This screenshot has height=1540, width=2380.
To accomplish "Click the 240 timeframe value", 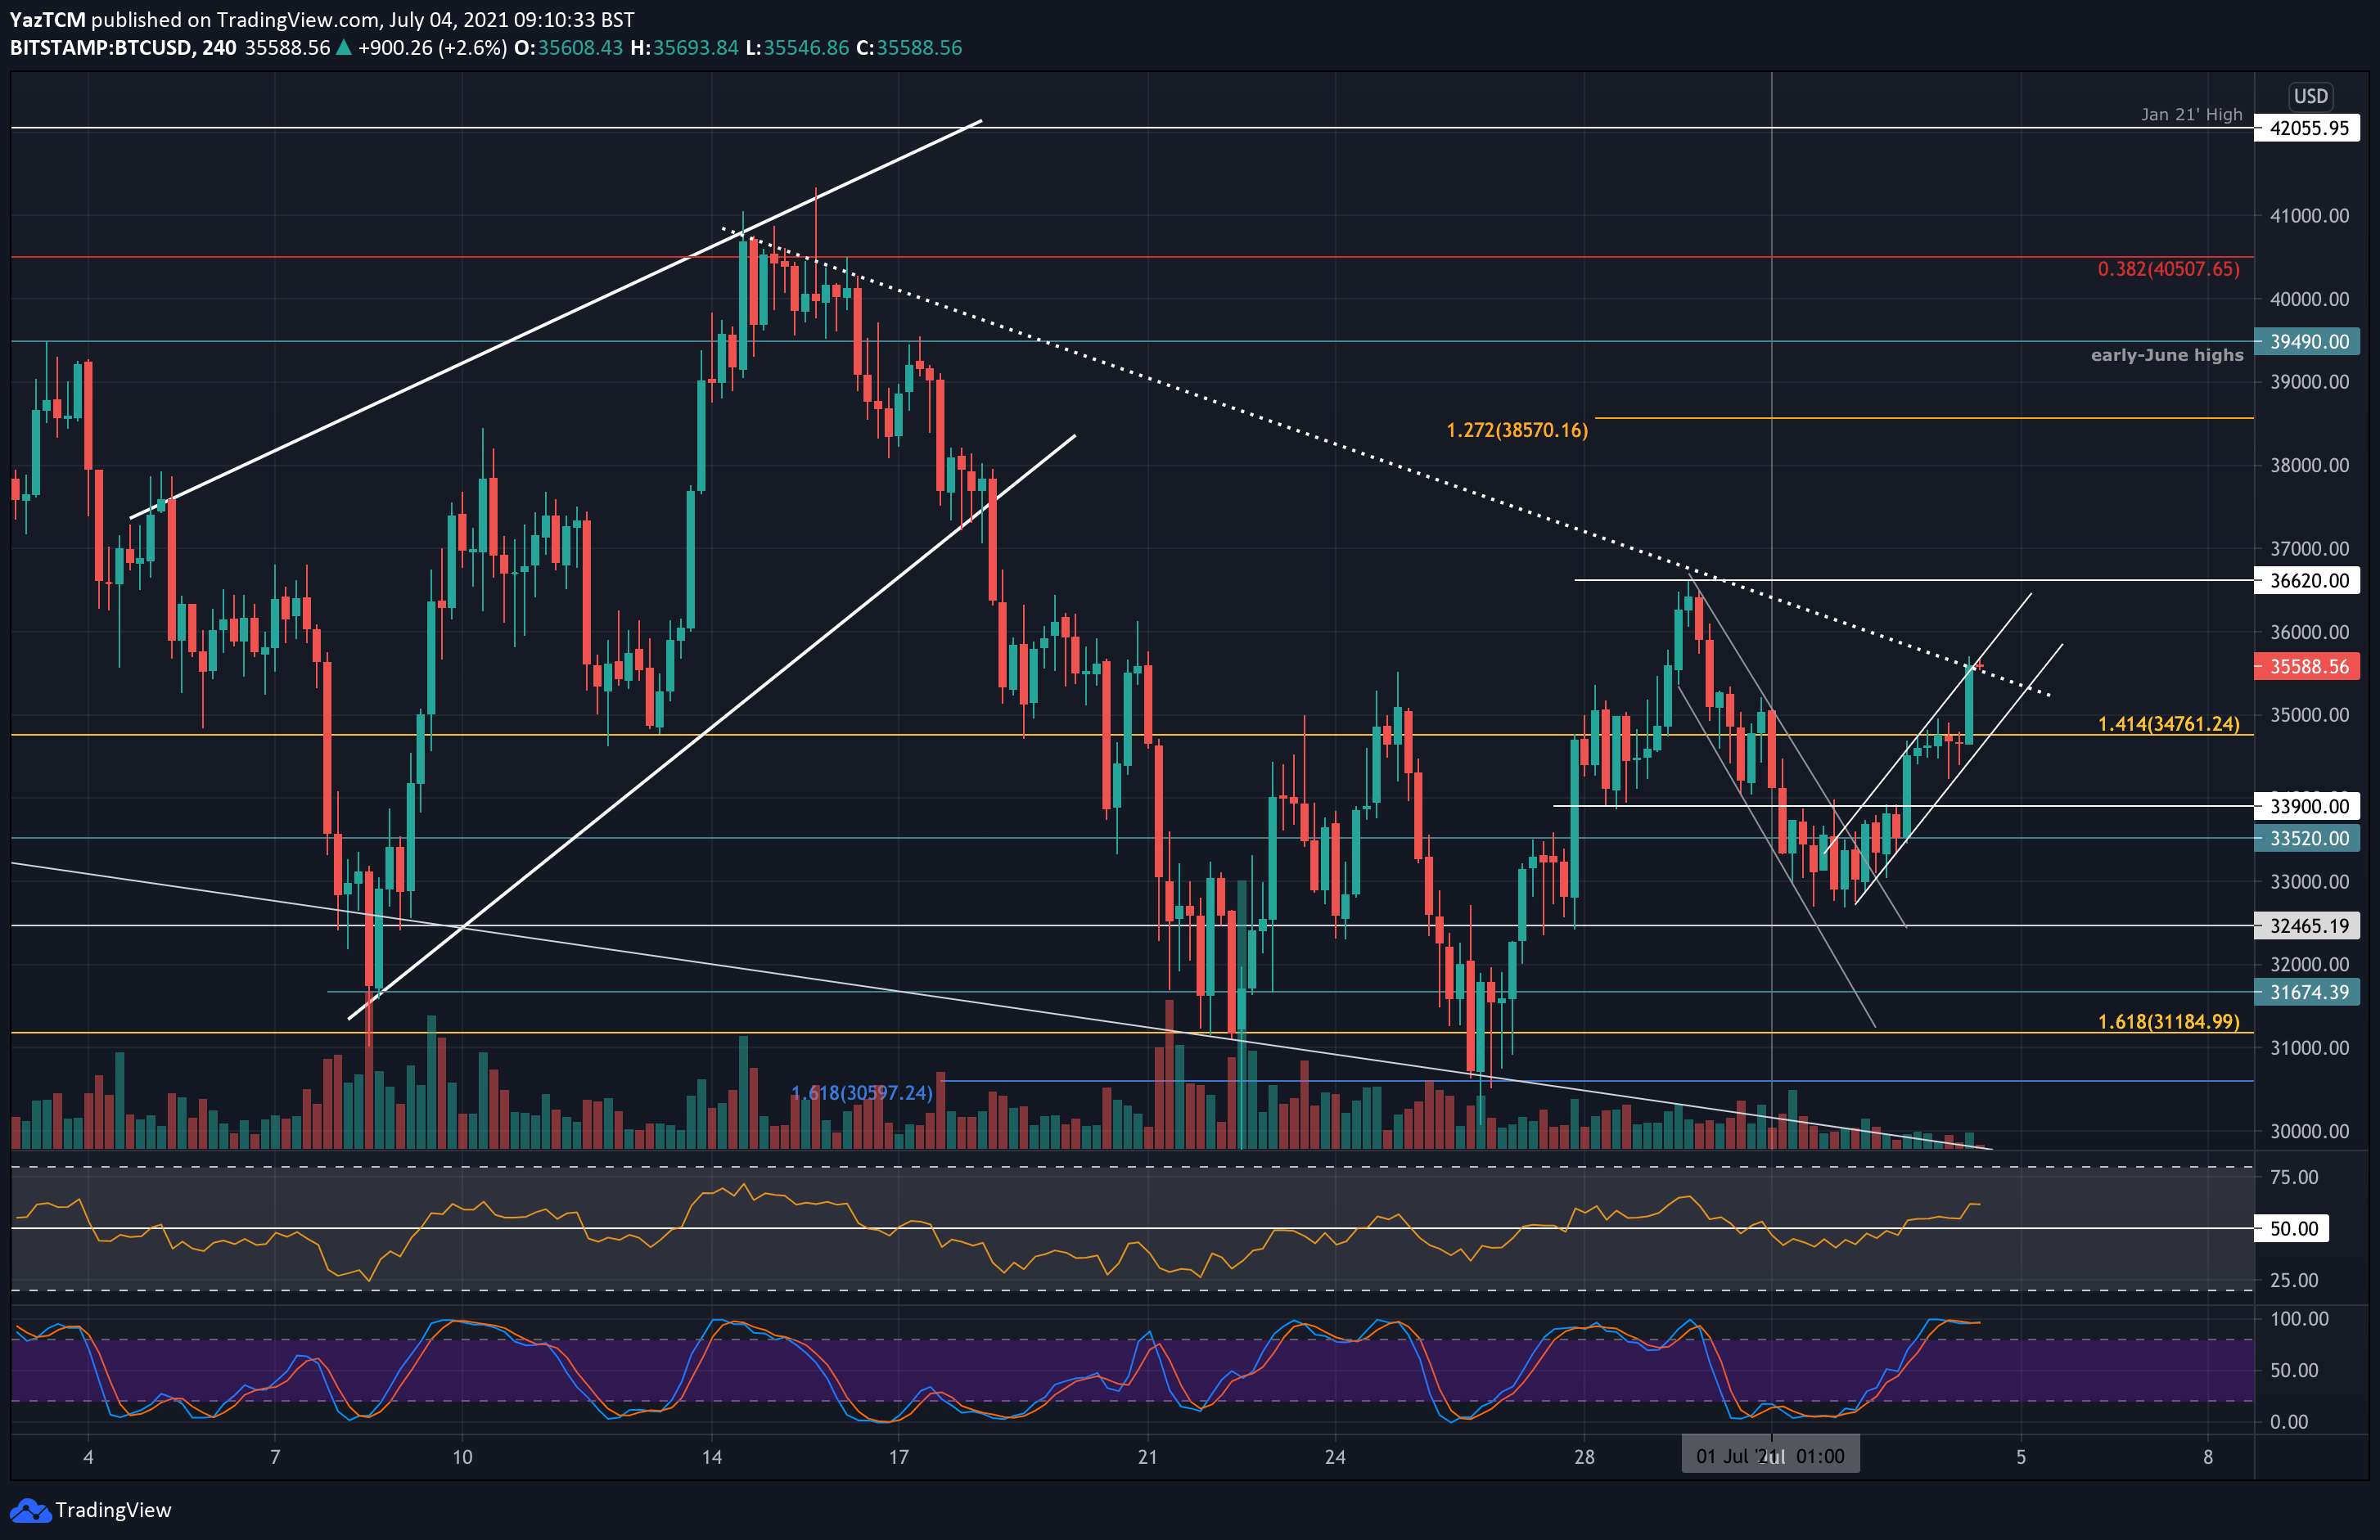I will tap(219, 48).
